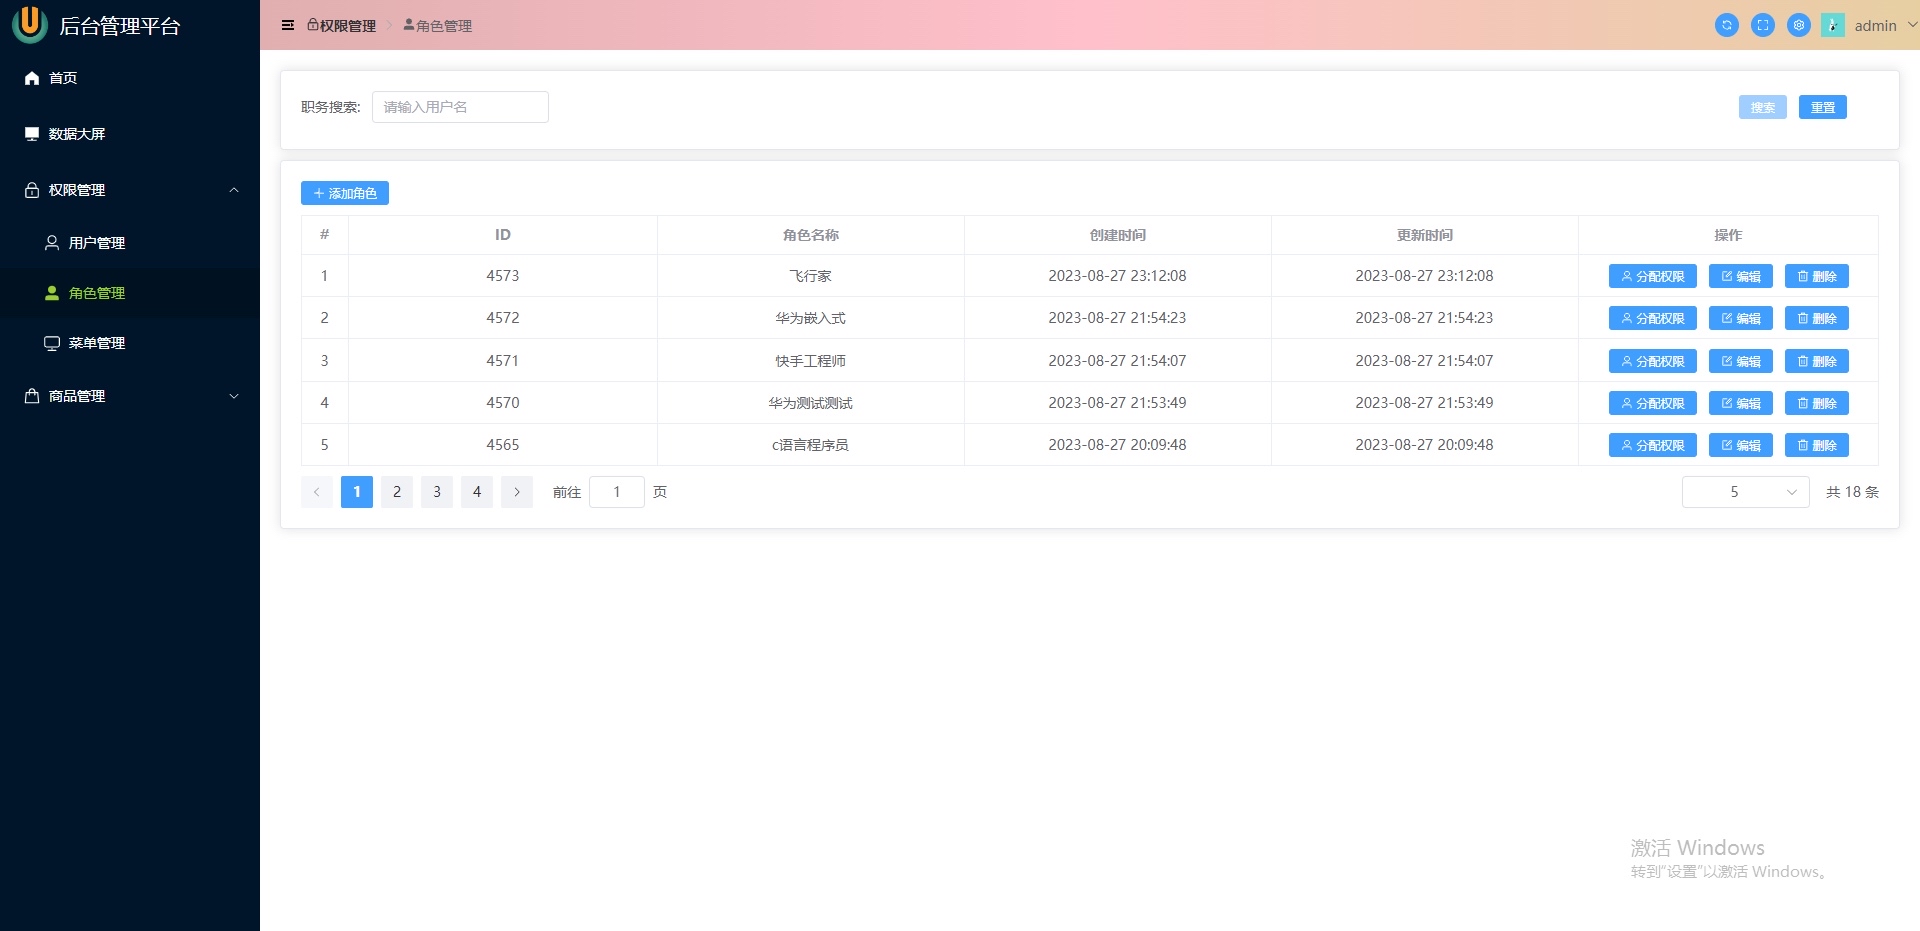Image resolution: width=1920 pixels, height=931 pixels.
Task: Focus the 职务搜索 input field
Action: tap(460, 107)
